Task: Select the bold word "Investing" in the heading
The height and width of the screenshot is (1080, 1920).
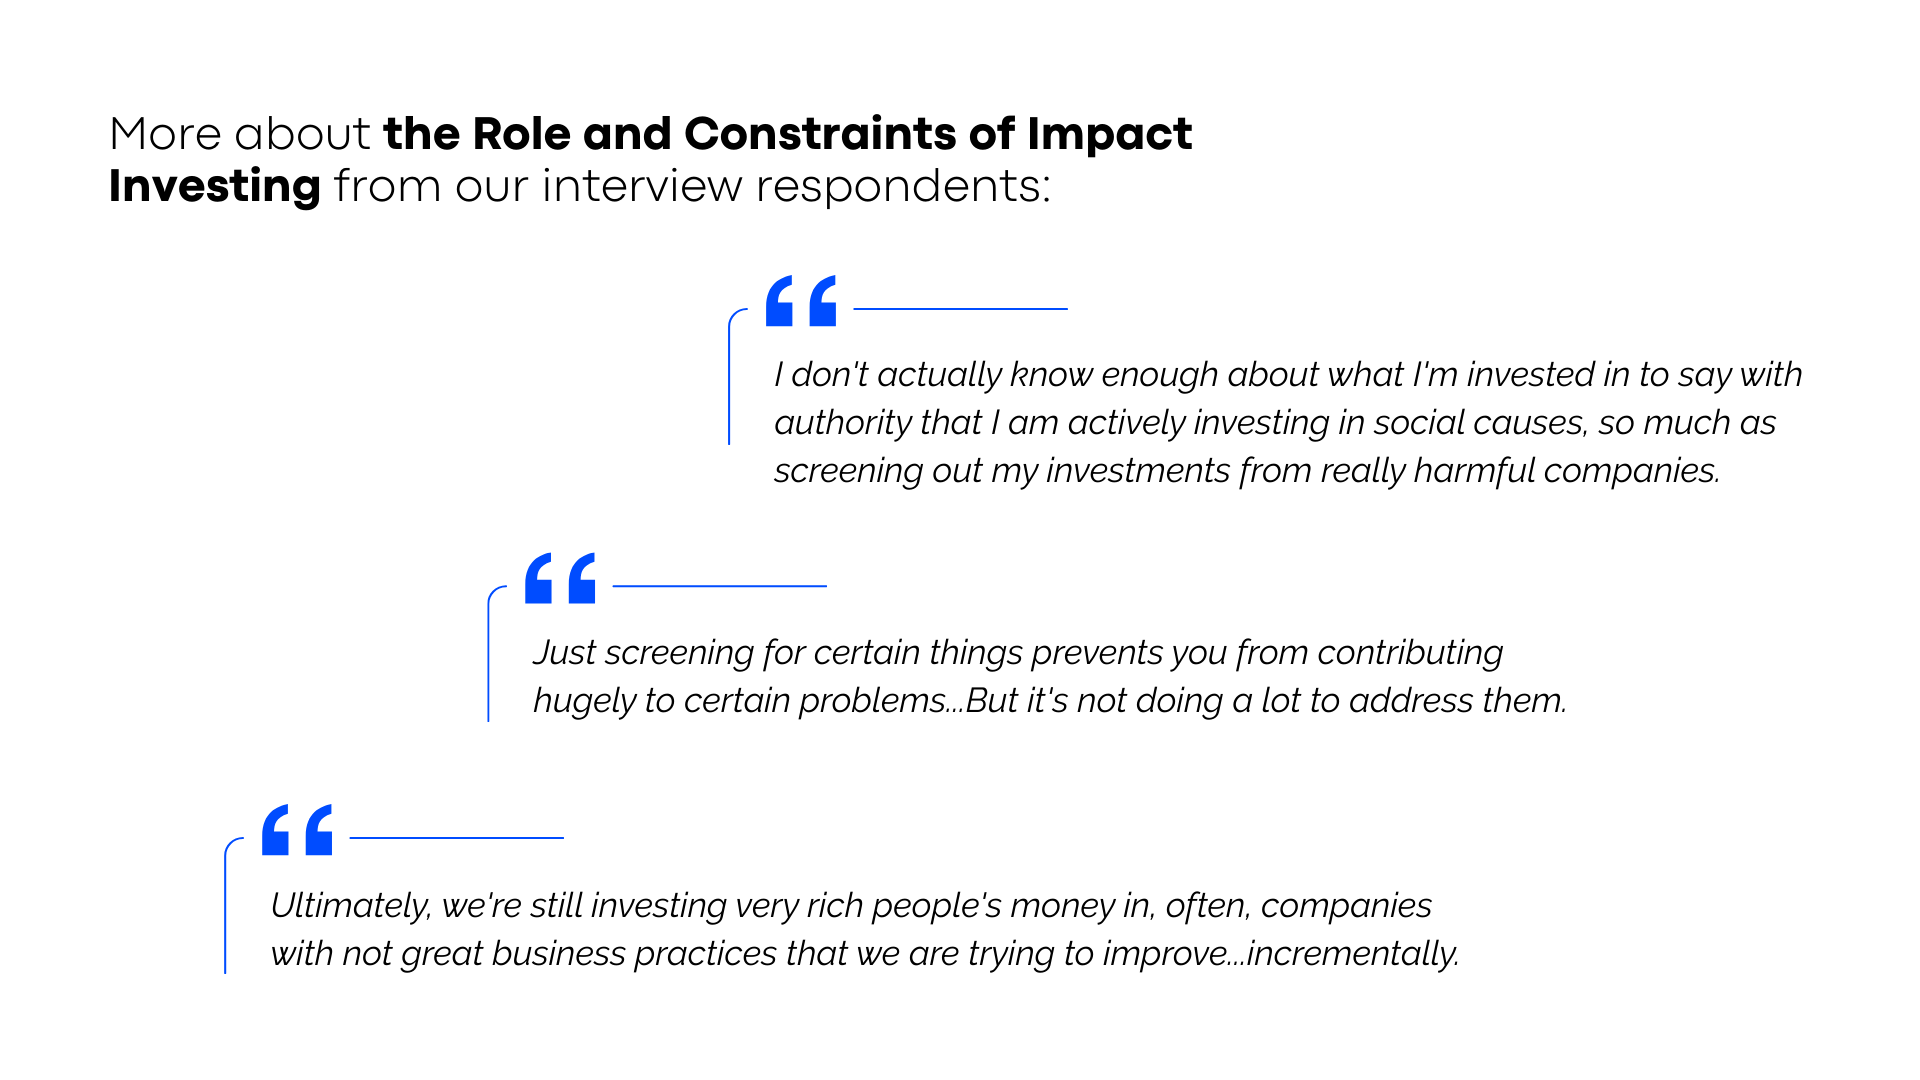Action: [215, 186]
